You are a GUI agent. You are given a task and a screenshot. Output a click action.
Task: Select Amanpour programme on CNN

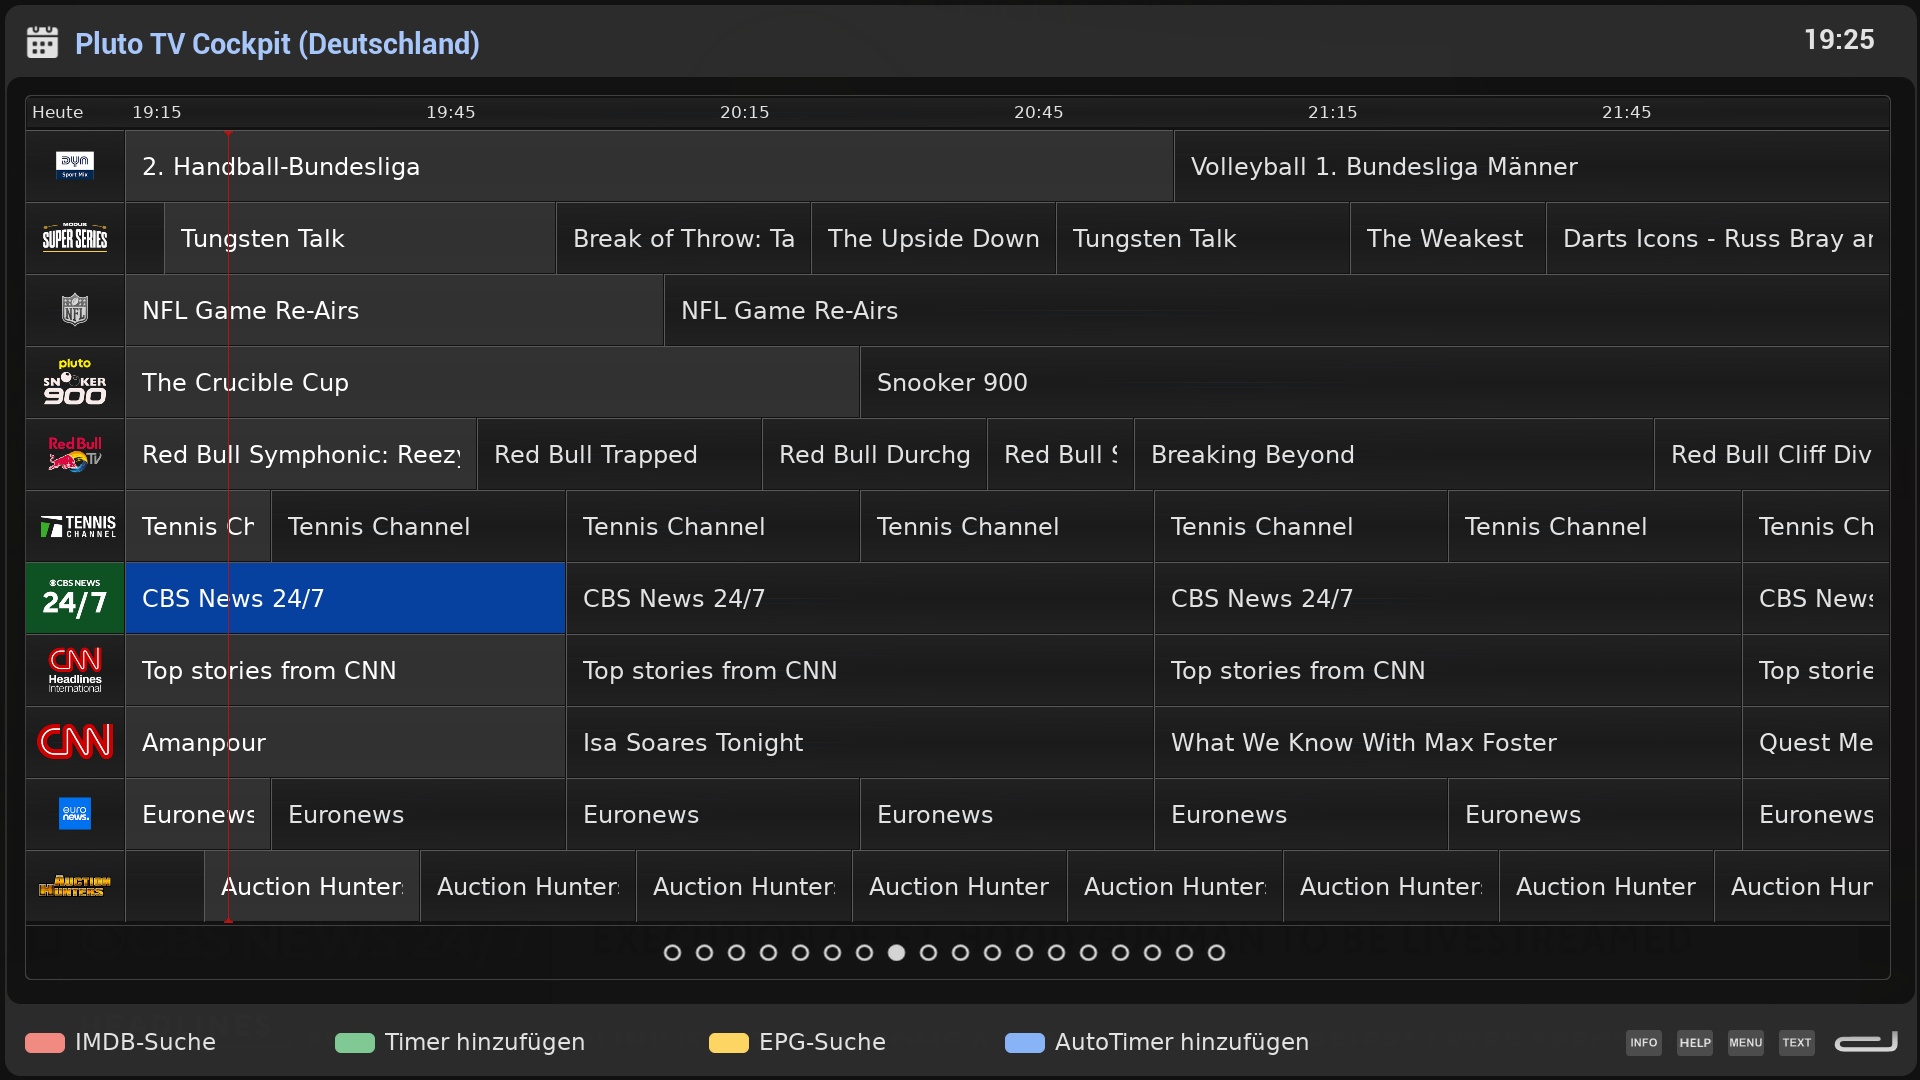point(345,742)
